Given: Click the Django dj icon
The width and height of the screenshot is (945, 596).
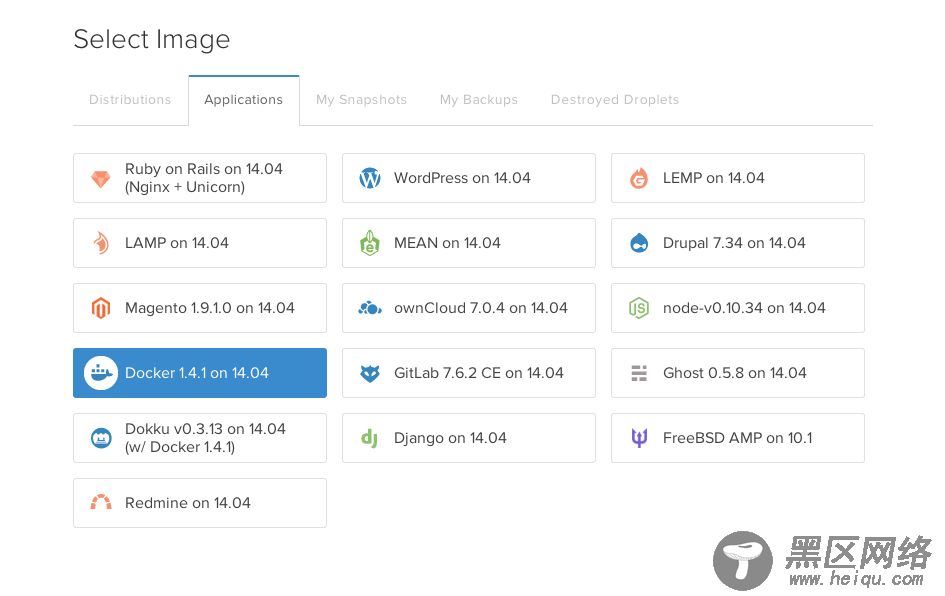Looking at the screenshot, I should (x=369, y=438).
